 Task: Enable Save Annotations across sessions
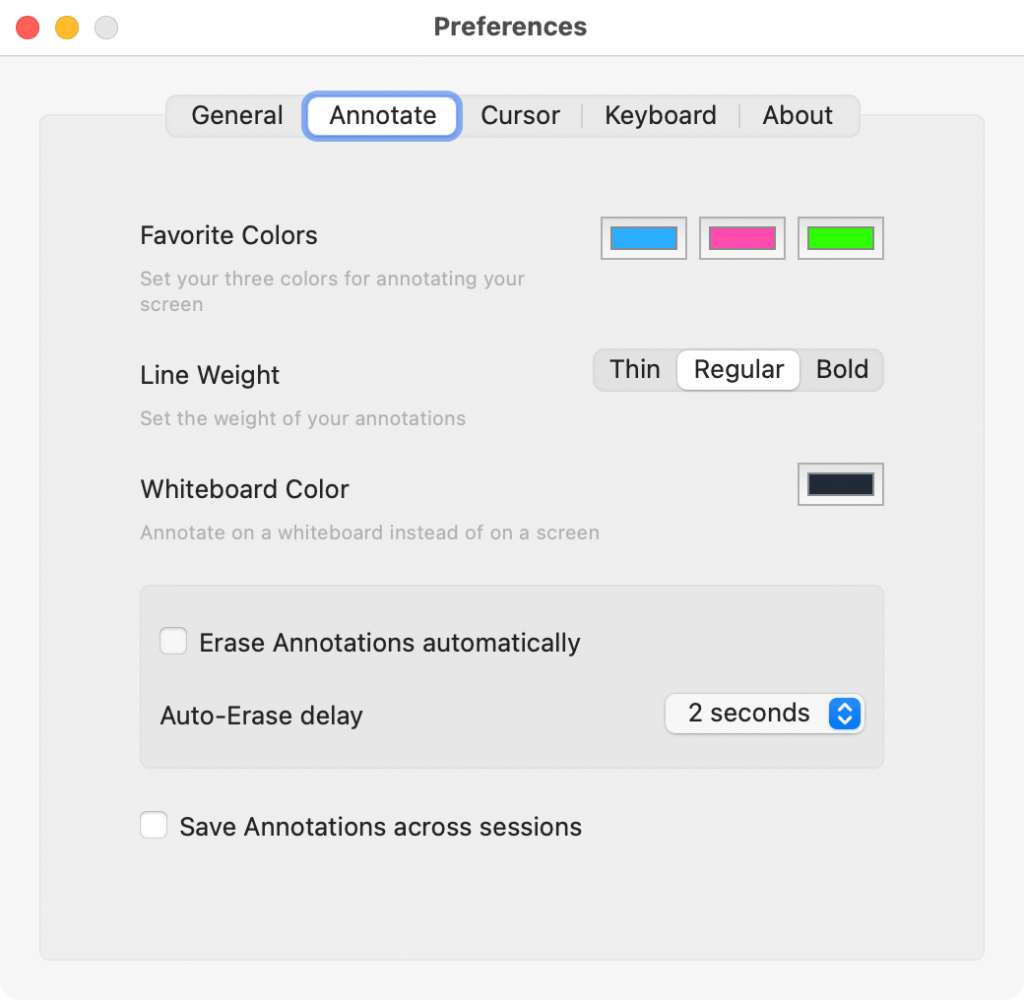point(153,825)
